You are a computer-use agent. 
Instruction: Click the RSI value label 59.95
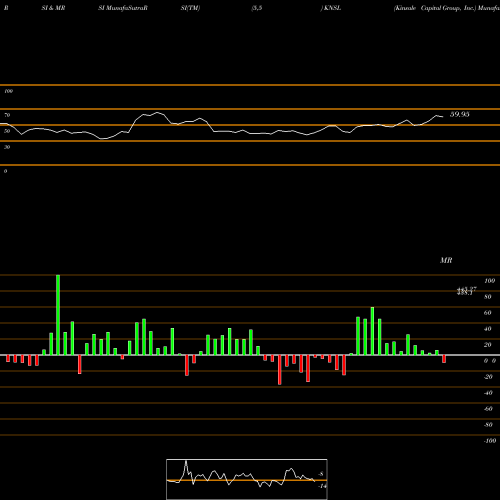tap(460, 114)
